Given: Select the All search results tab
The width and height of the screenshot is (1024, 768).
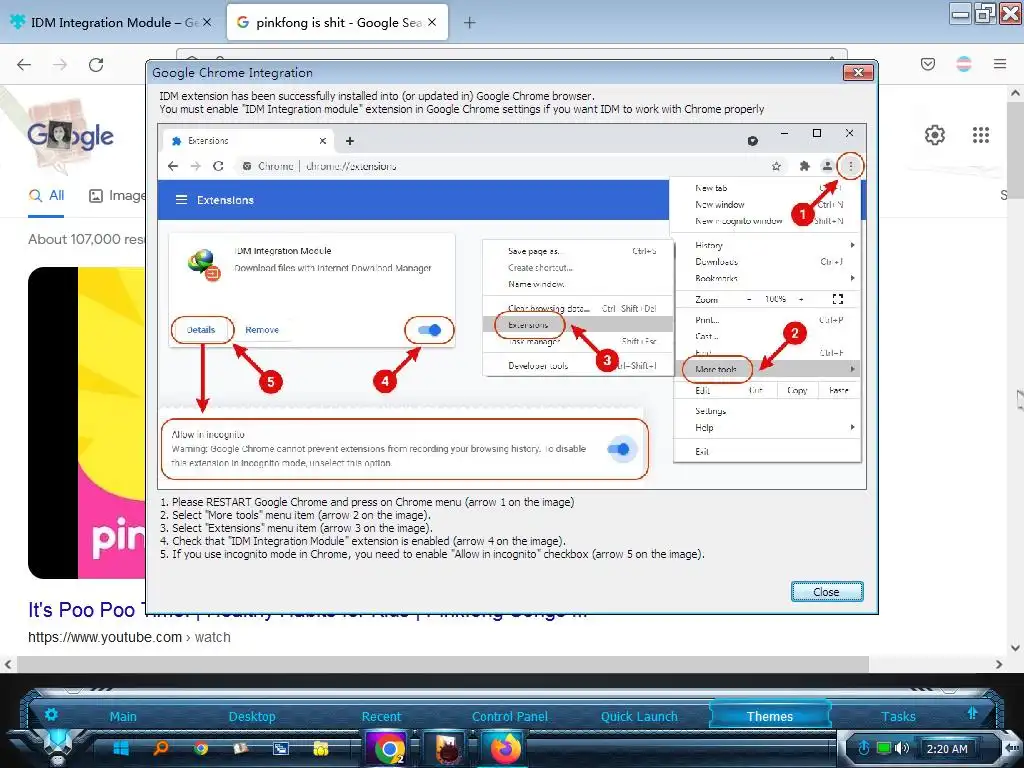Looking at the screenshot, I should click(x=46, y=195).
